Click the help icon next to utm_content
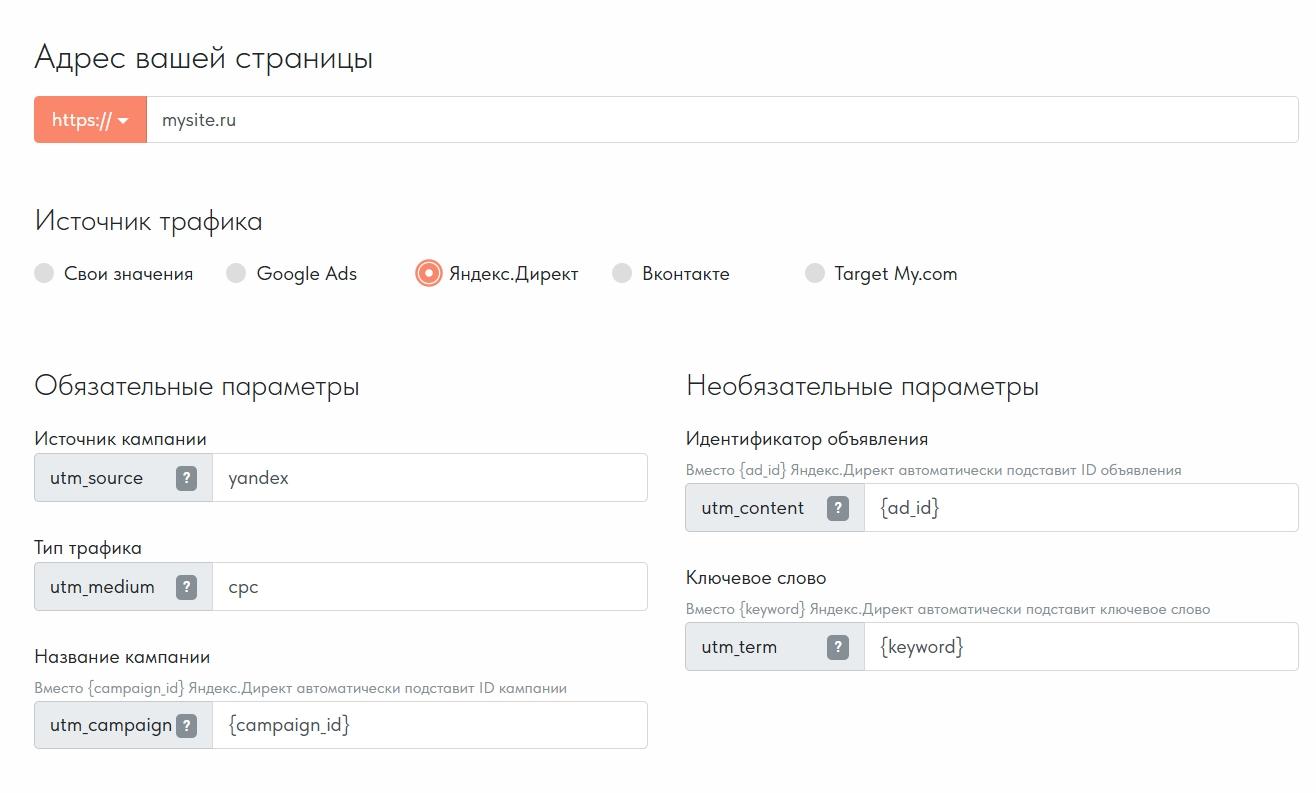 (x=838, y=508)
